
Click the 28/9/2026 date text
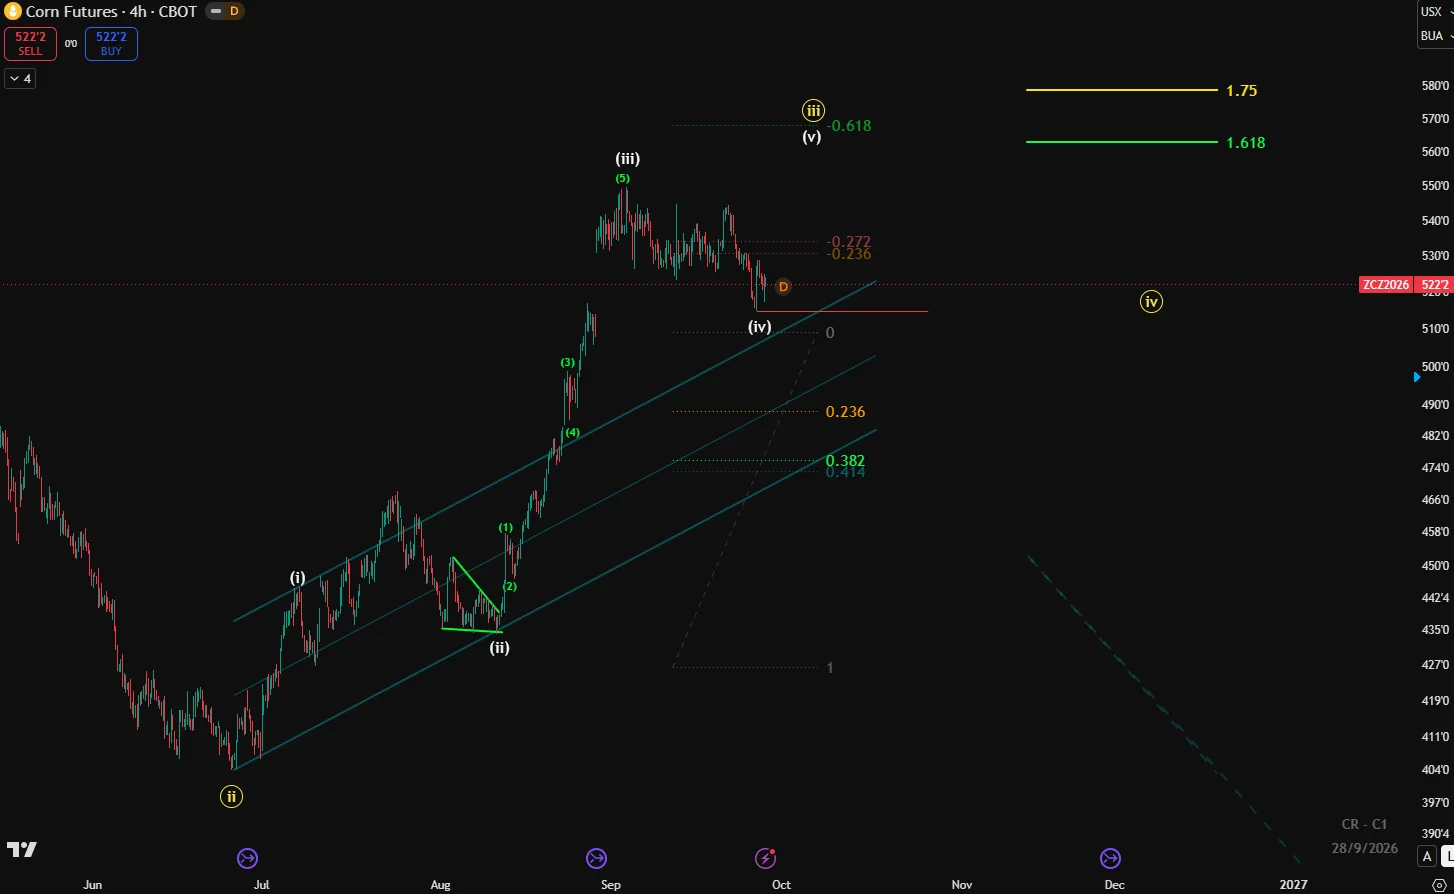(1364, 848)
